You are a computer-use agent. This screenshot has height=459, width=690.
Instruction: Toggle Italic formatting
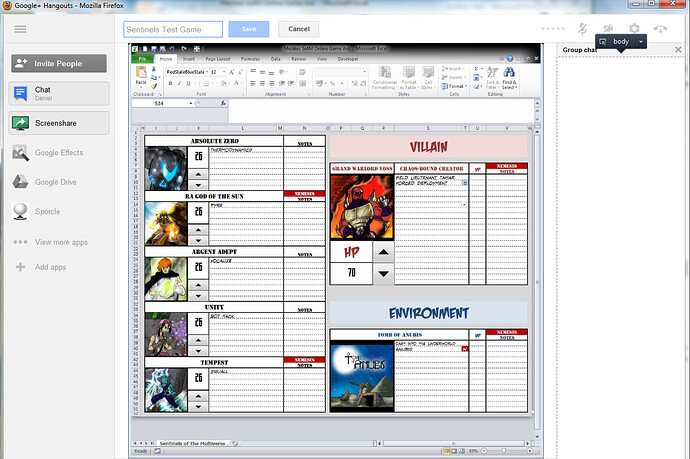pos(179,83)
